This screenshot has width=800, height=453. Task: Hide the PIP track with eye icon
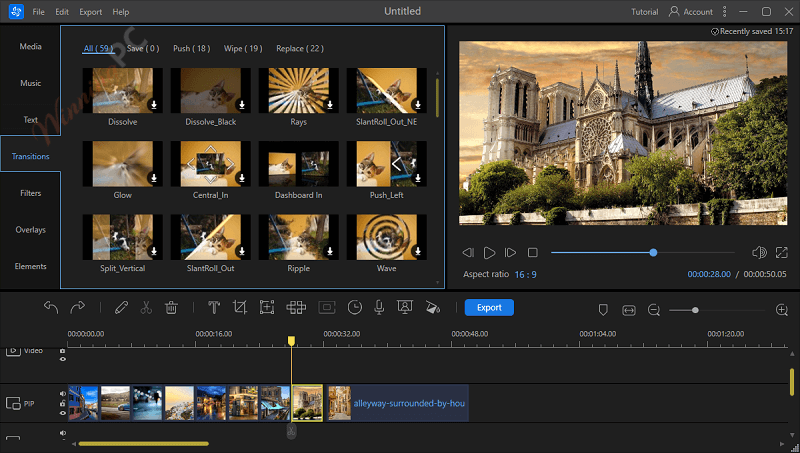click(63, 413)
